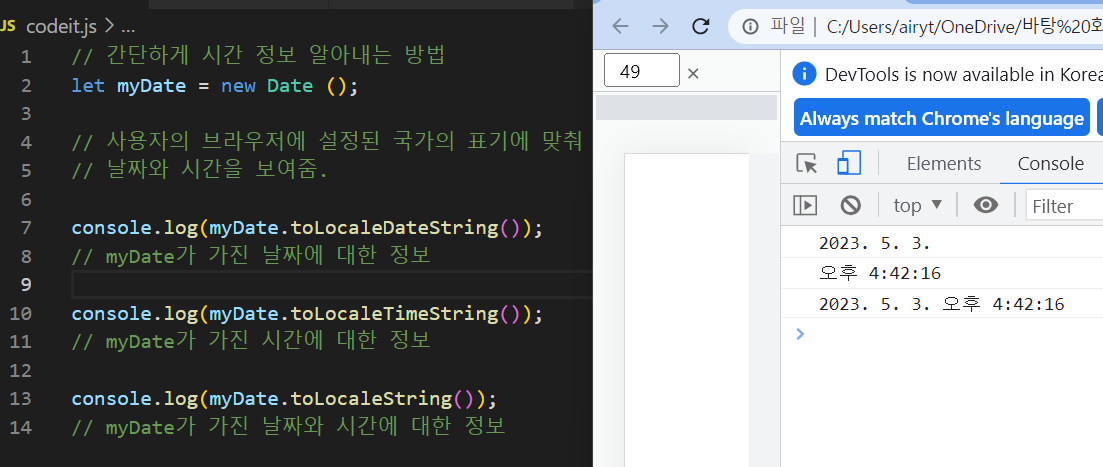The image size is (1103, 467).
Task: Click the comment on line 14
Action: click(288, 426)
